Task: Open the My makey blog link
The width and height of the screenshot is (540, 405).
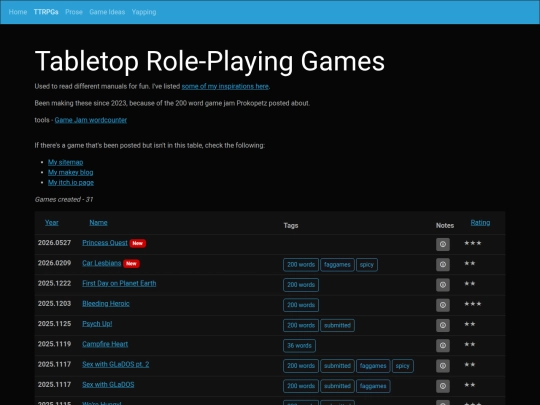Action: coord(71,172)
